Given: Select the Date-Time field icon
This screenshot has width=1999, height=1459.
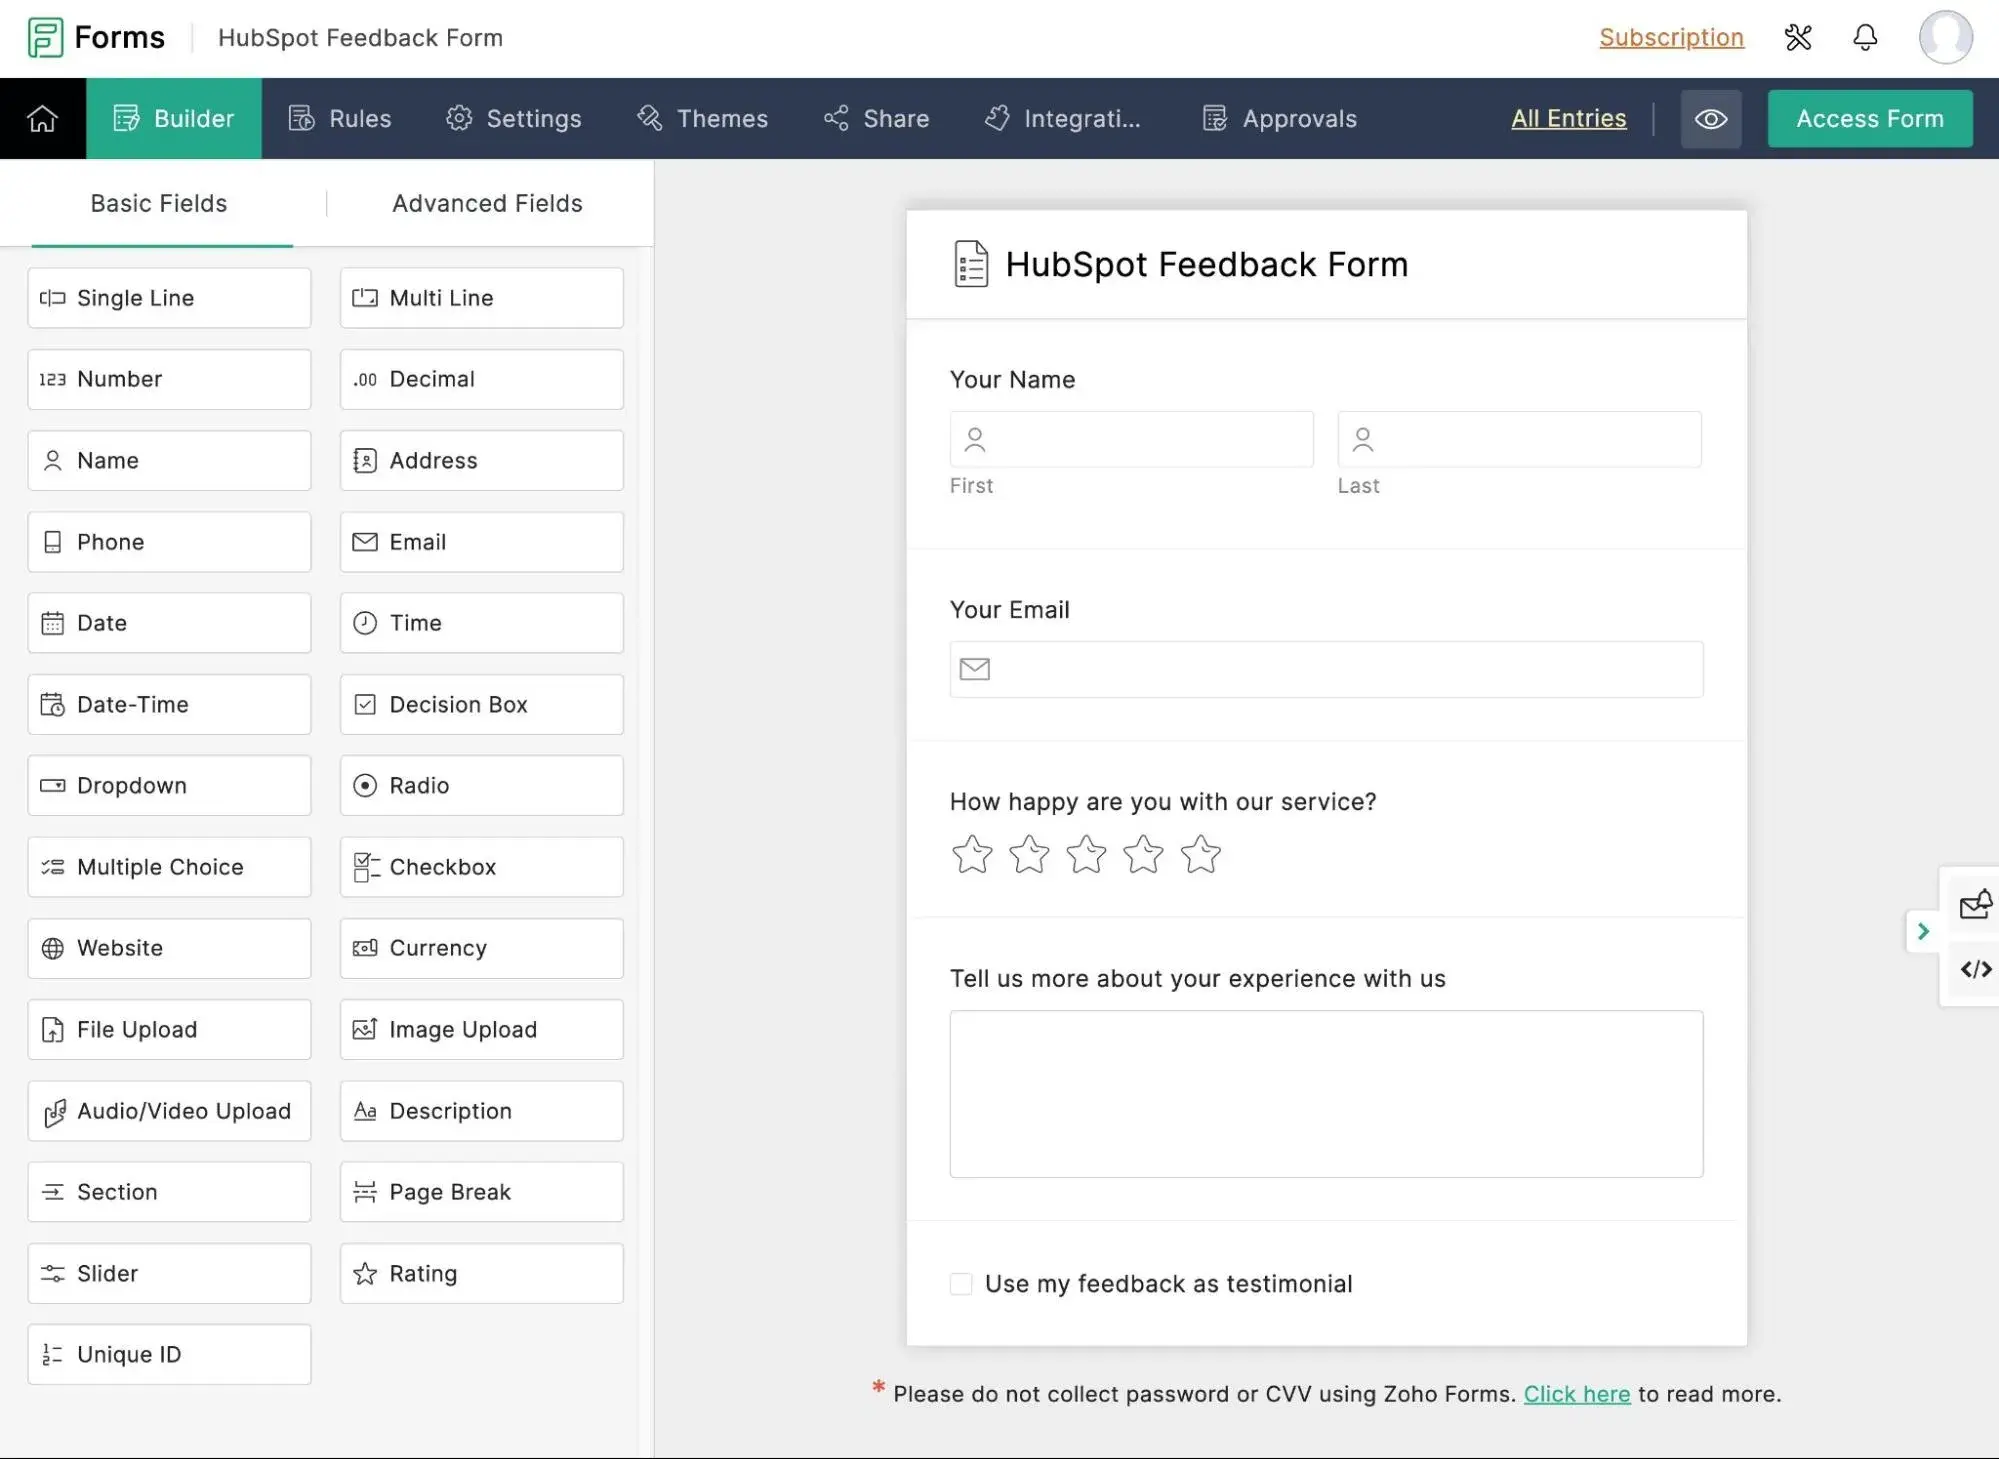Looking at the screenshot, I should (53, 705).
